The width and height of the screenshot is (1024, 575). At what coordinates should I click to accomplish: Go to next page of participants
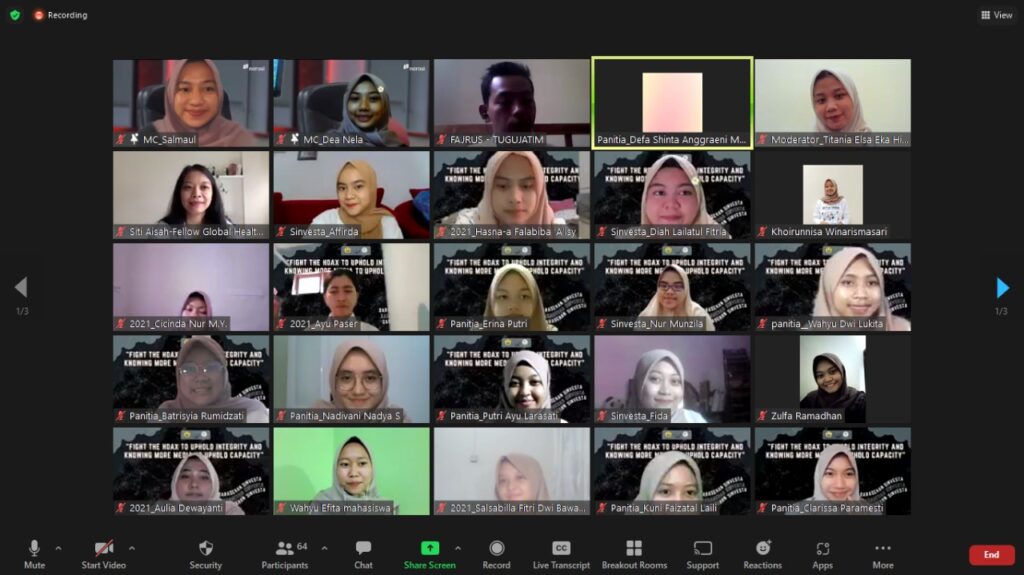tap(1002, 289)
